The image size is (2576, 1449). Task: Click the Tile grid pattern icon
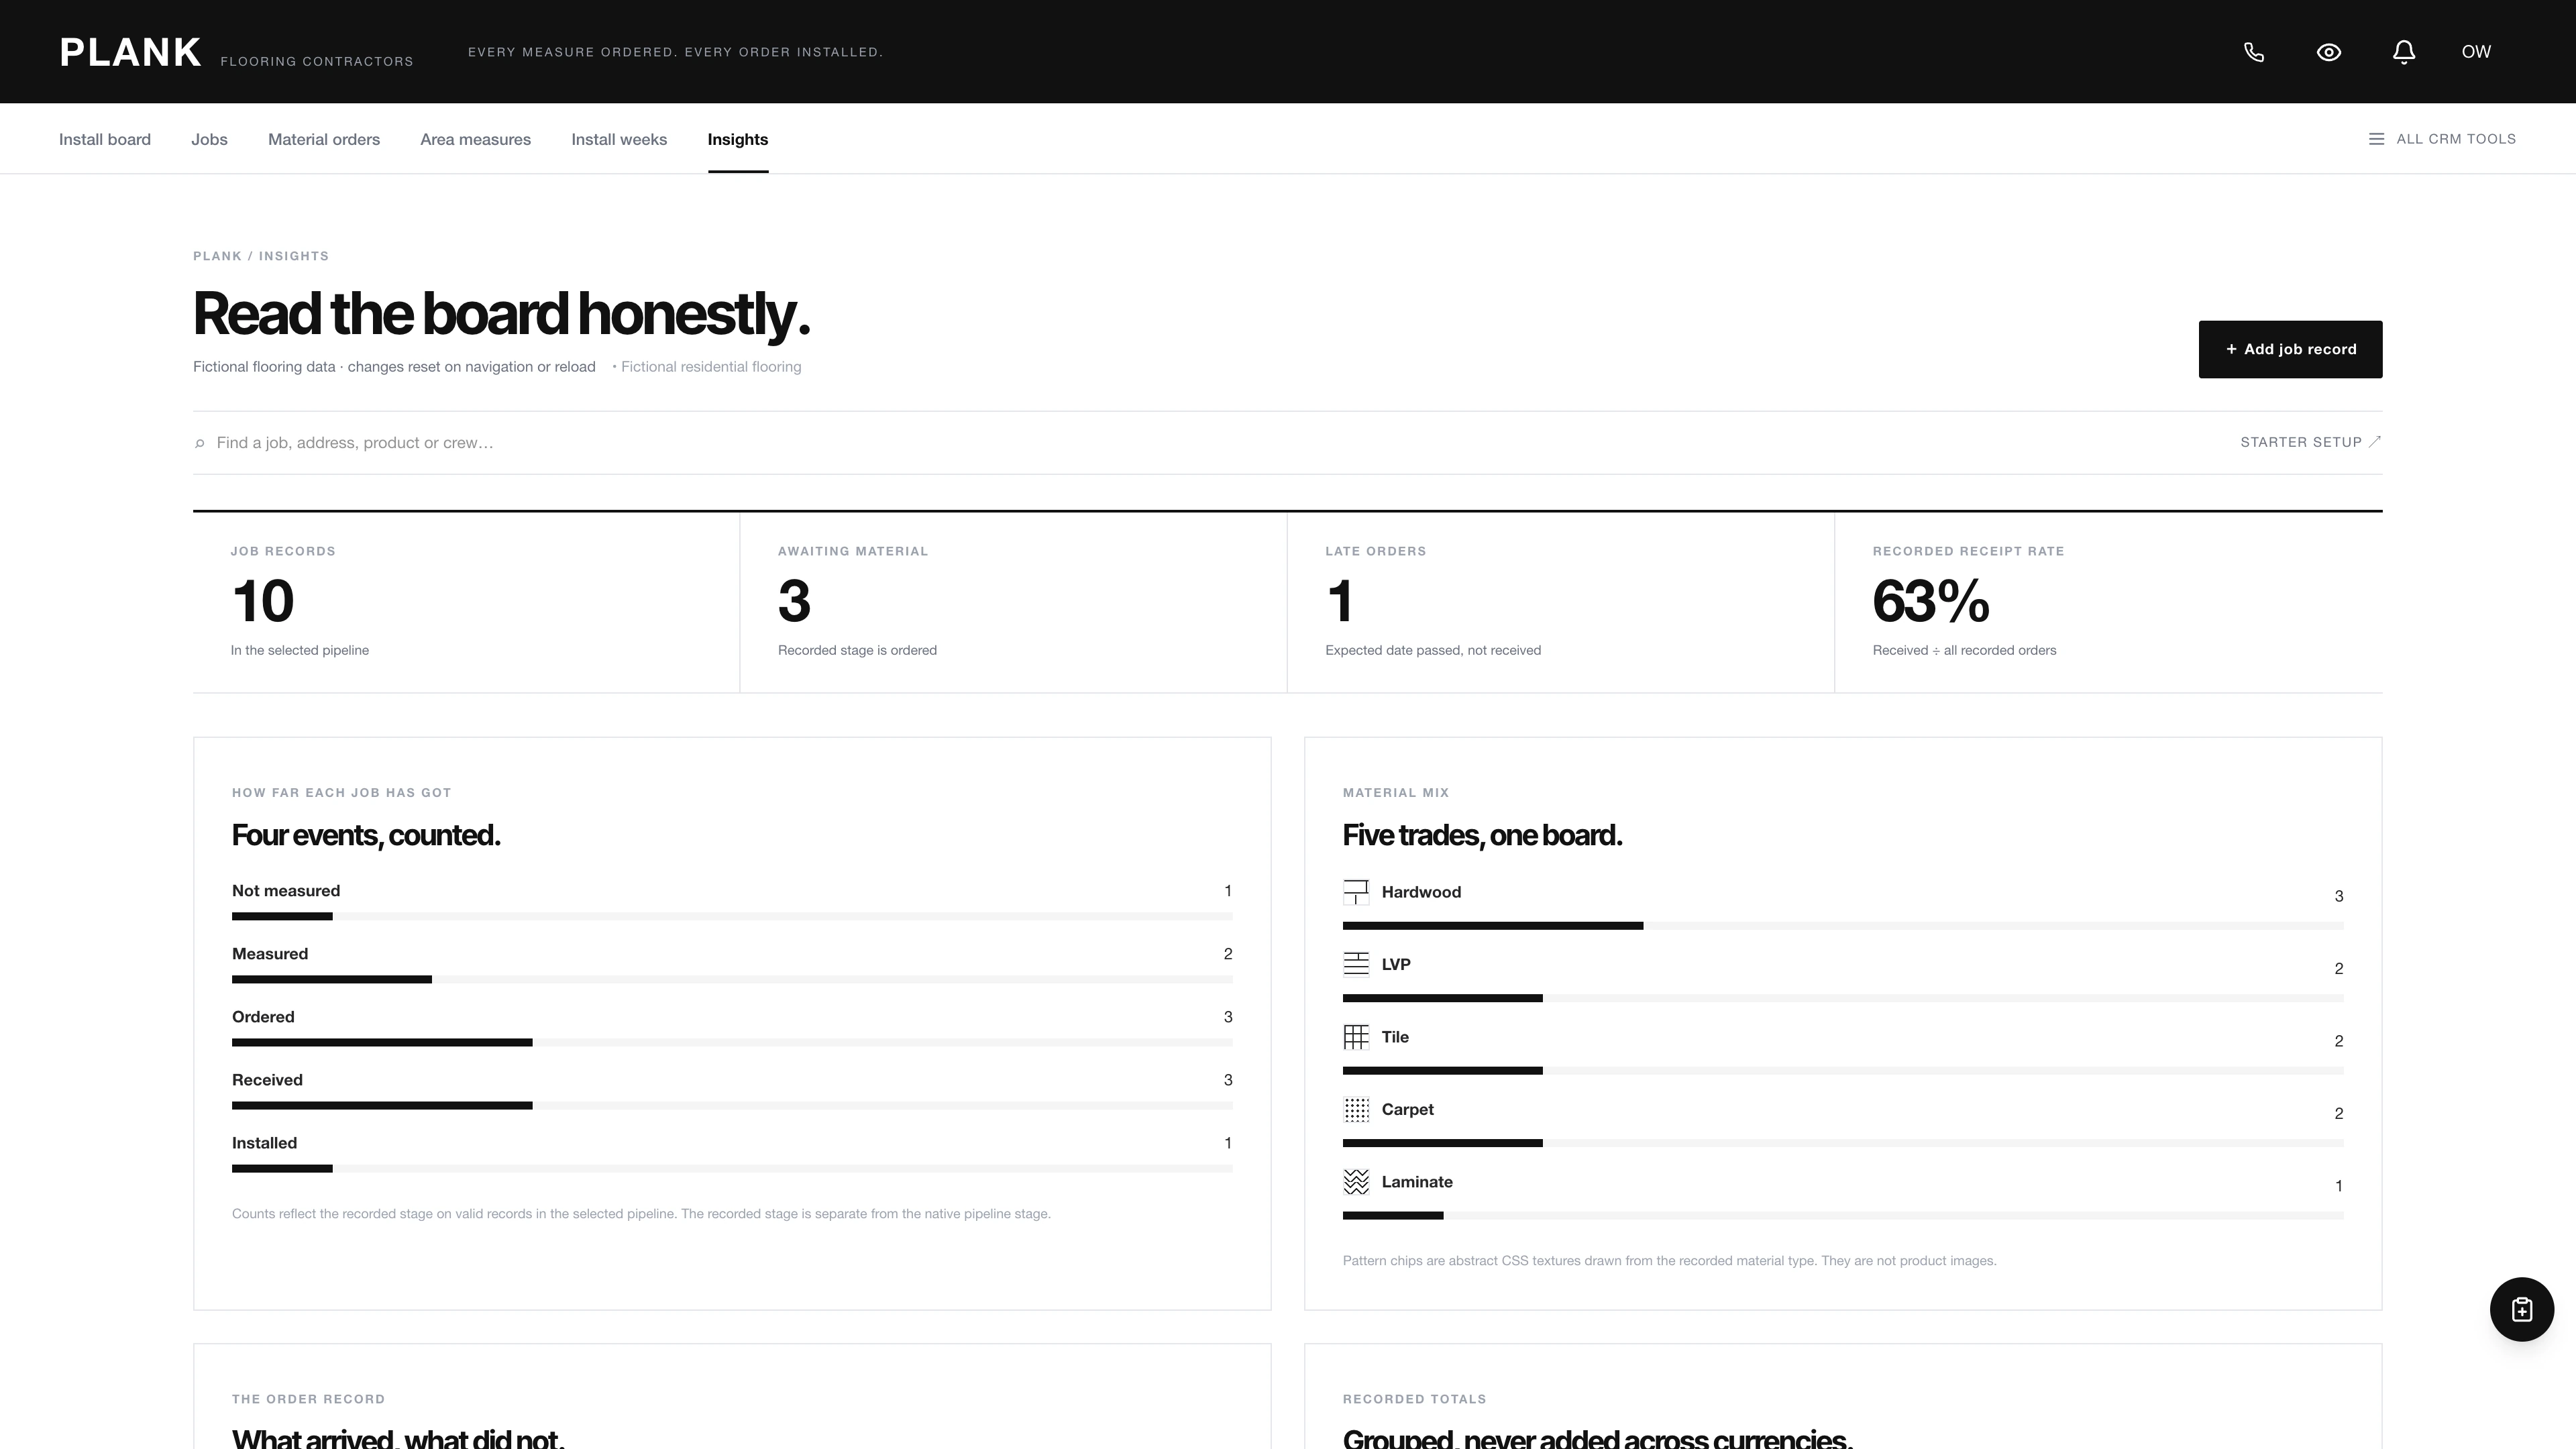1356,1037
